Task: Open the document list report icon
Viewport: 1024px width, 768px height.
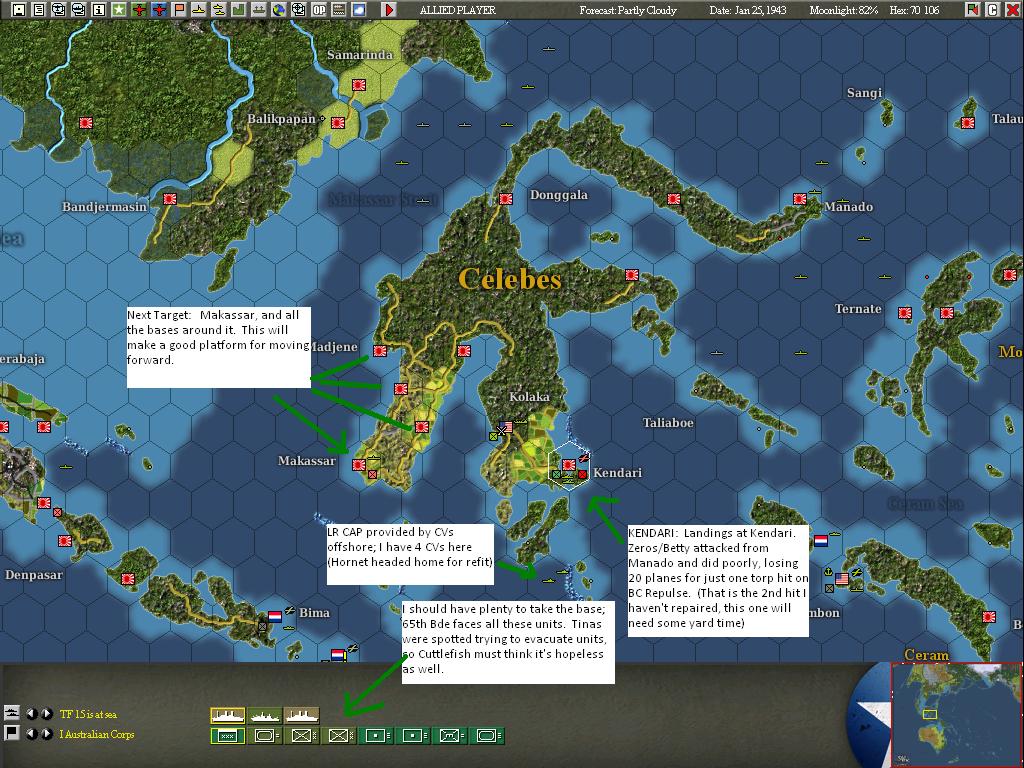Action: tap(39, 9)
